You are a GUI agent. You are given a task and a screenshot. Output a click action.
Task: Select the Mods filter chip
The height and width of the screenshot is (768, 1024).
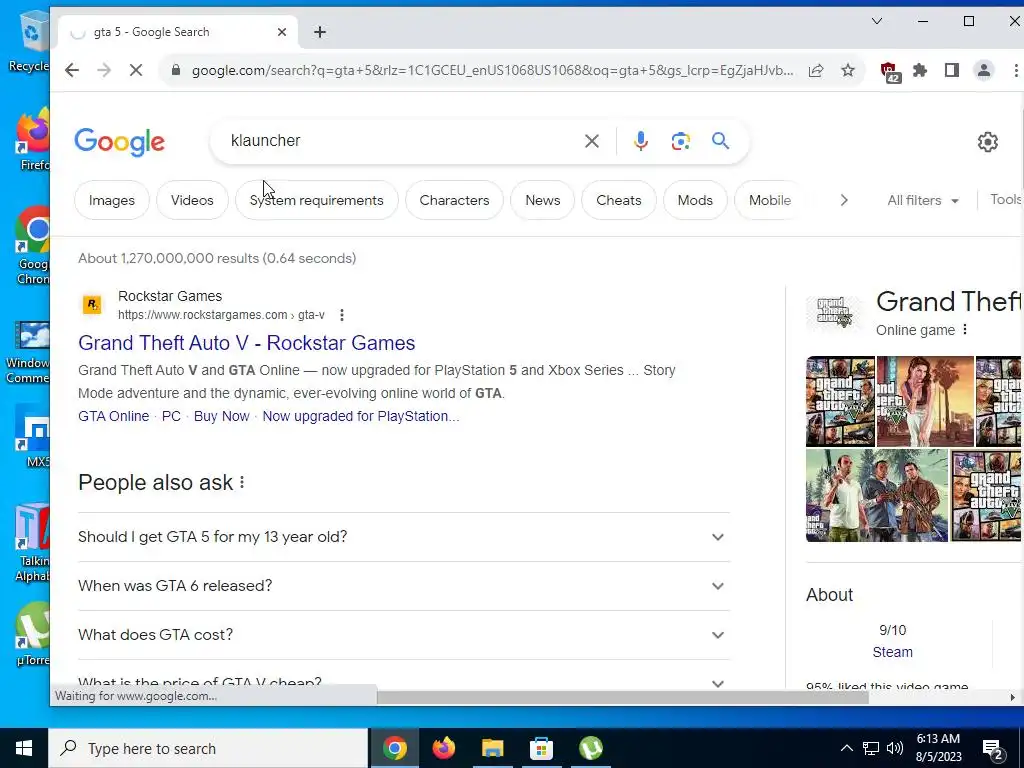[695, 200]
